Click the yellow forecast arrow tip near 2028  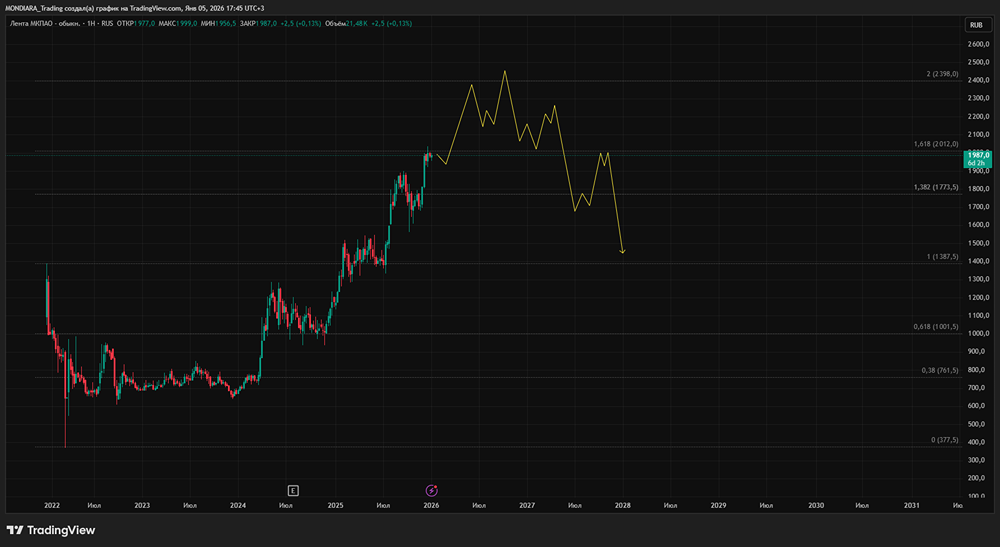click(622, 252)
